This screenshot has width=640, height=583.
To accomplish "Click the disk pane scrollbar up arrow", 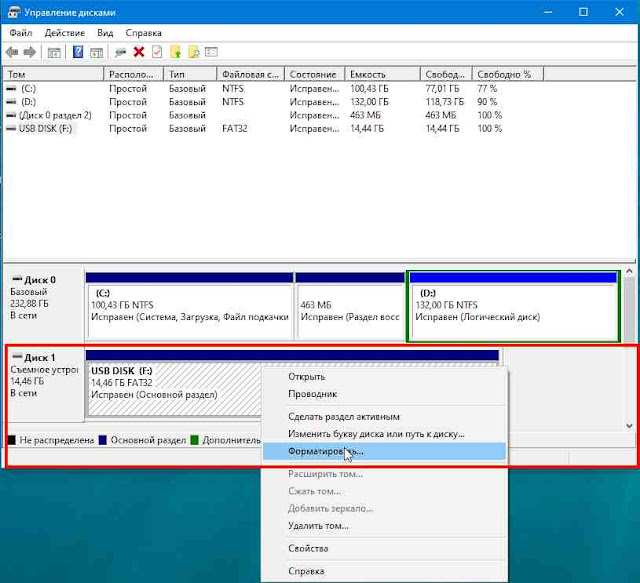I will pos(629,271).
